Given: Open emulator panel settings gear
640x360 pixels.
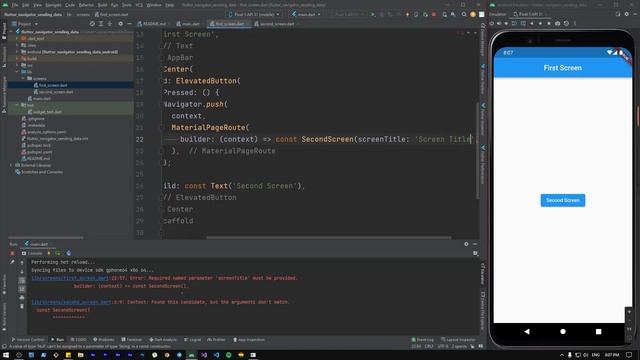Looking at the screenshot, I should (x=627, y=14).
